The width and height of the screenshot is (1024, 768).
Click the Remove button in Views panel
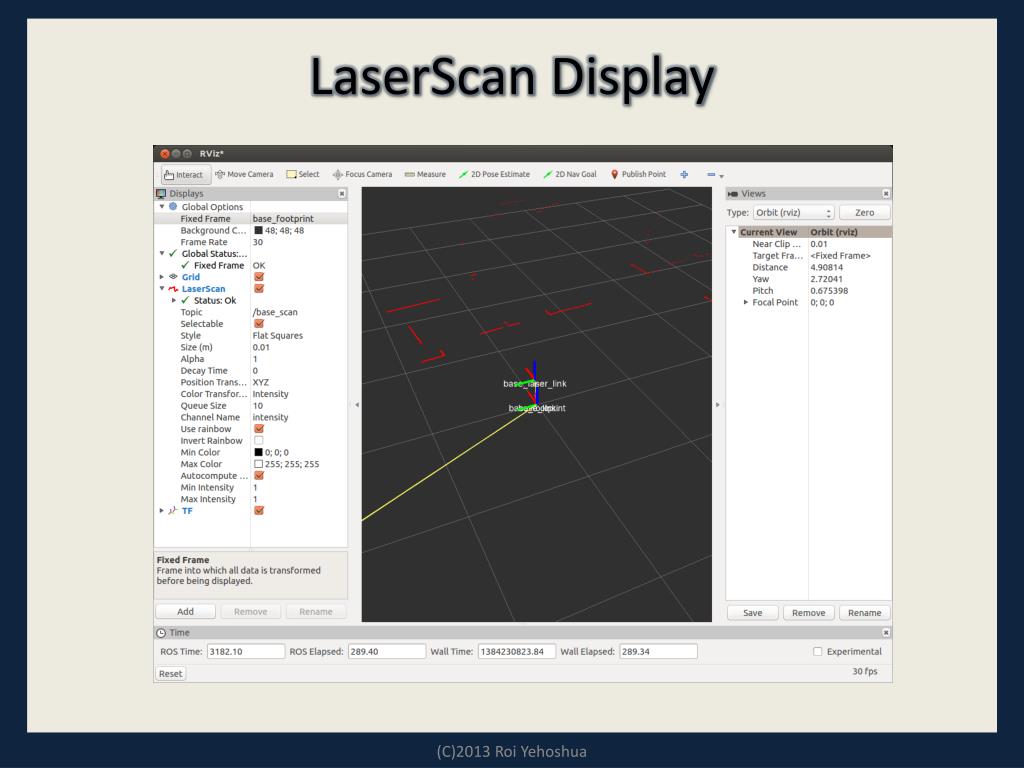[x=808, y=613]
